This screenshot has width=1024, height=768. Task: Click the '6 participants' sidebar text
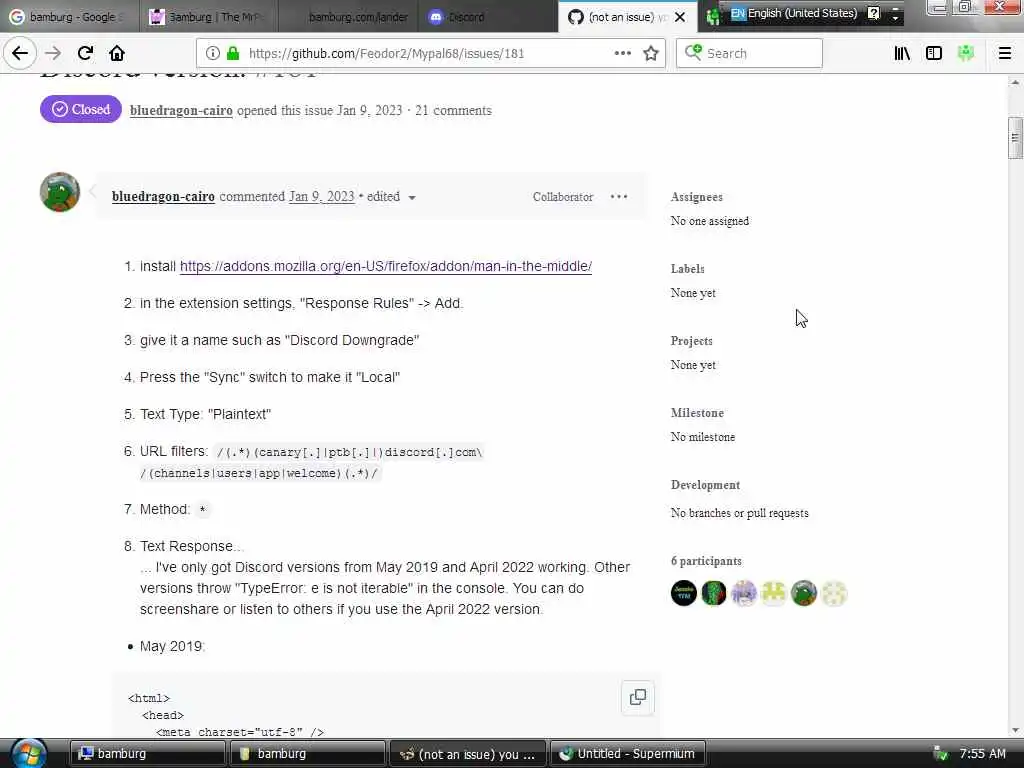[x=707, y=561]
